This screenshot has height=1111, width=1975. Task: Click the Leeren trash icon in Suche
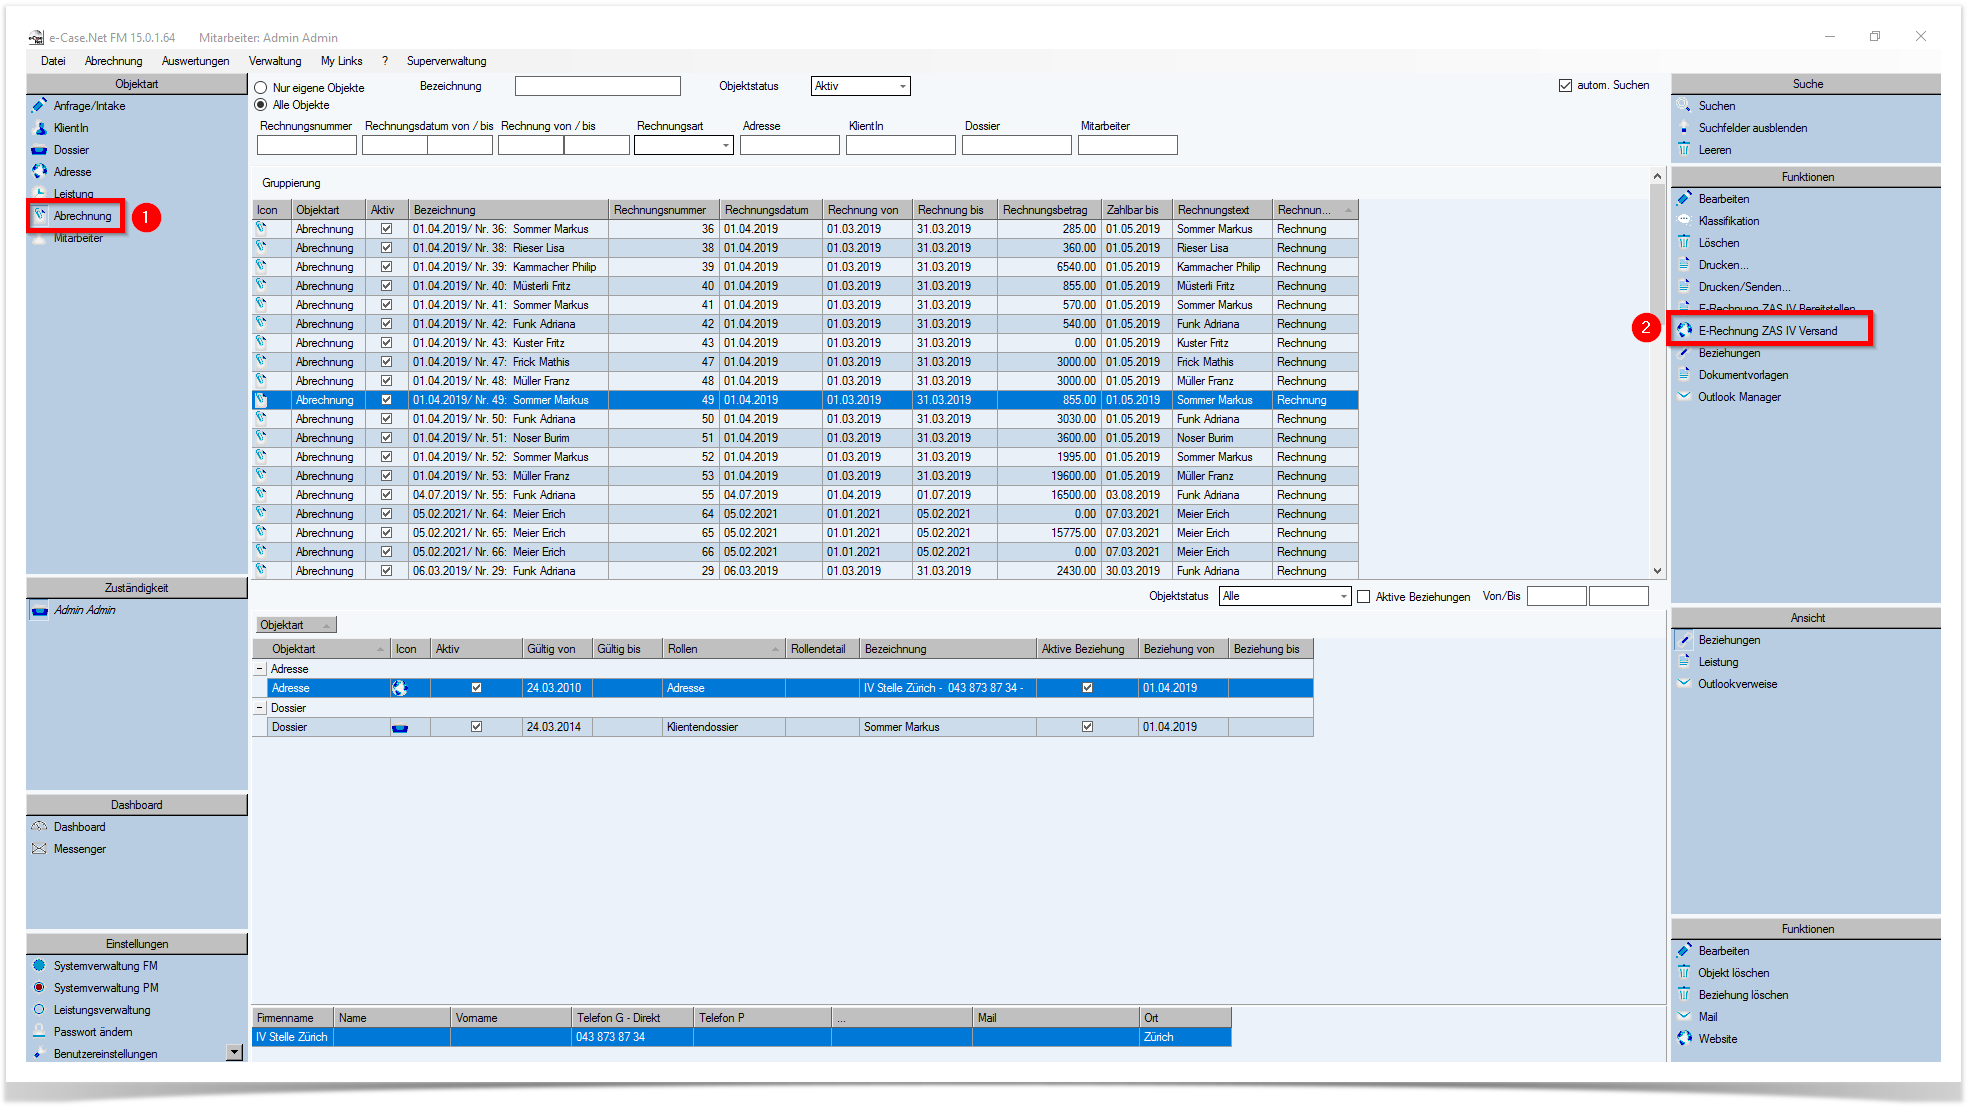coord(1684,150)
